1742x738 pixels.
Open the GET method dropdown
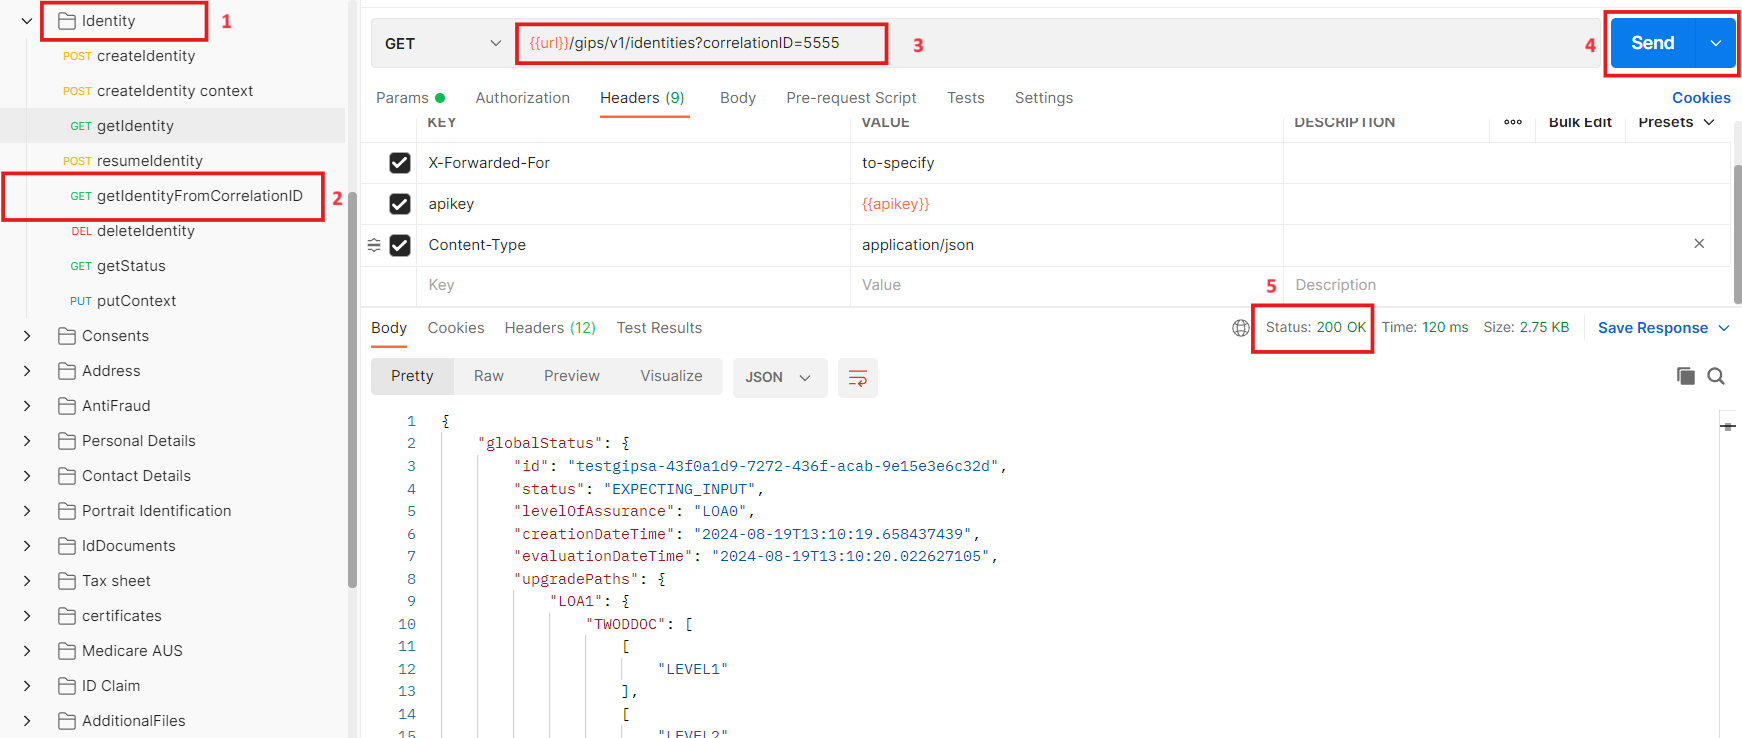click(442, 44)
